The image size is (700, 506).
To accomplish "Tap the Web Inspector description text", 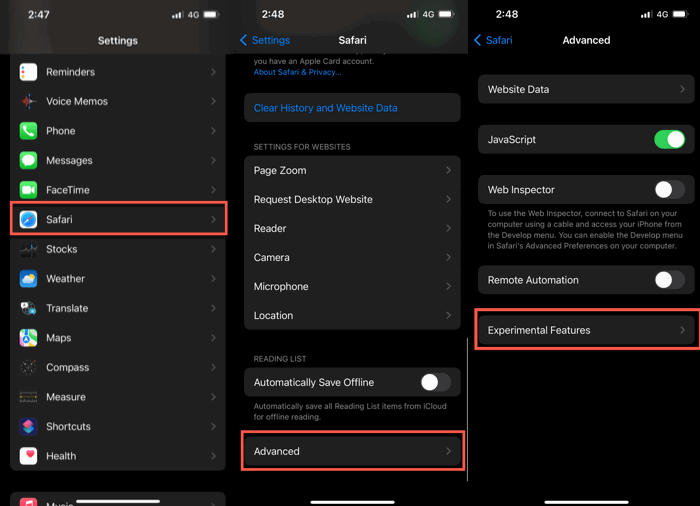I will [585, 230].
